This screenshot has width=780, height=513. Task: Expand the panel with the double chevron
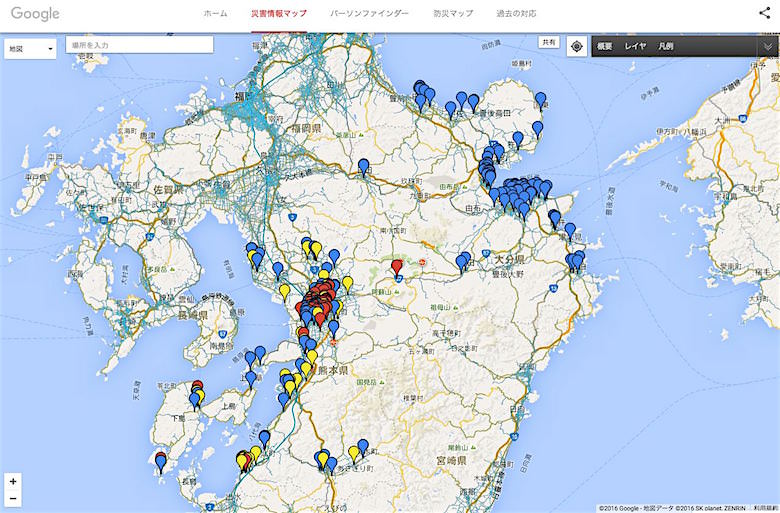(x=767, y=46)
